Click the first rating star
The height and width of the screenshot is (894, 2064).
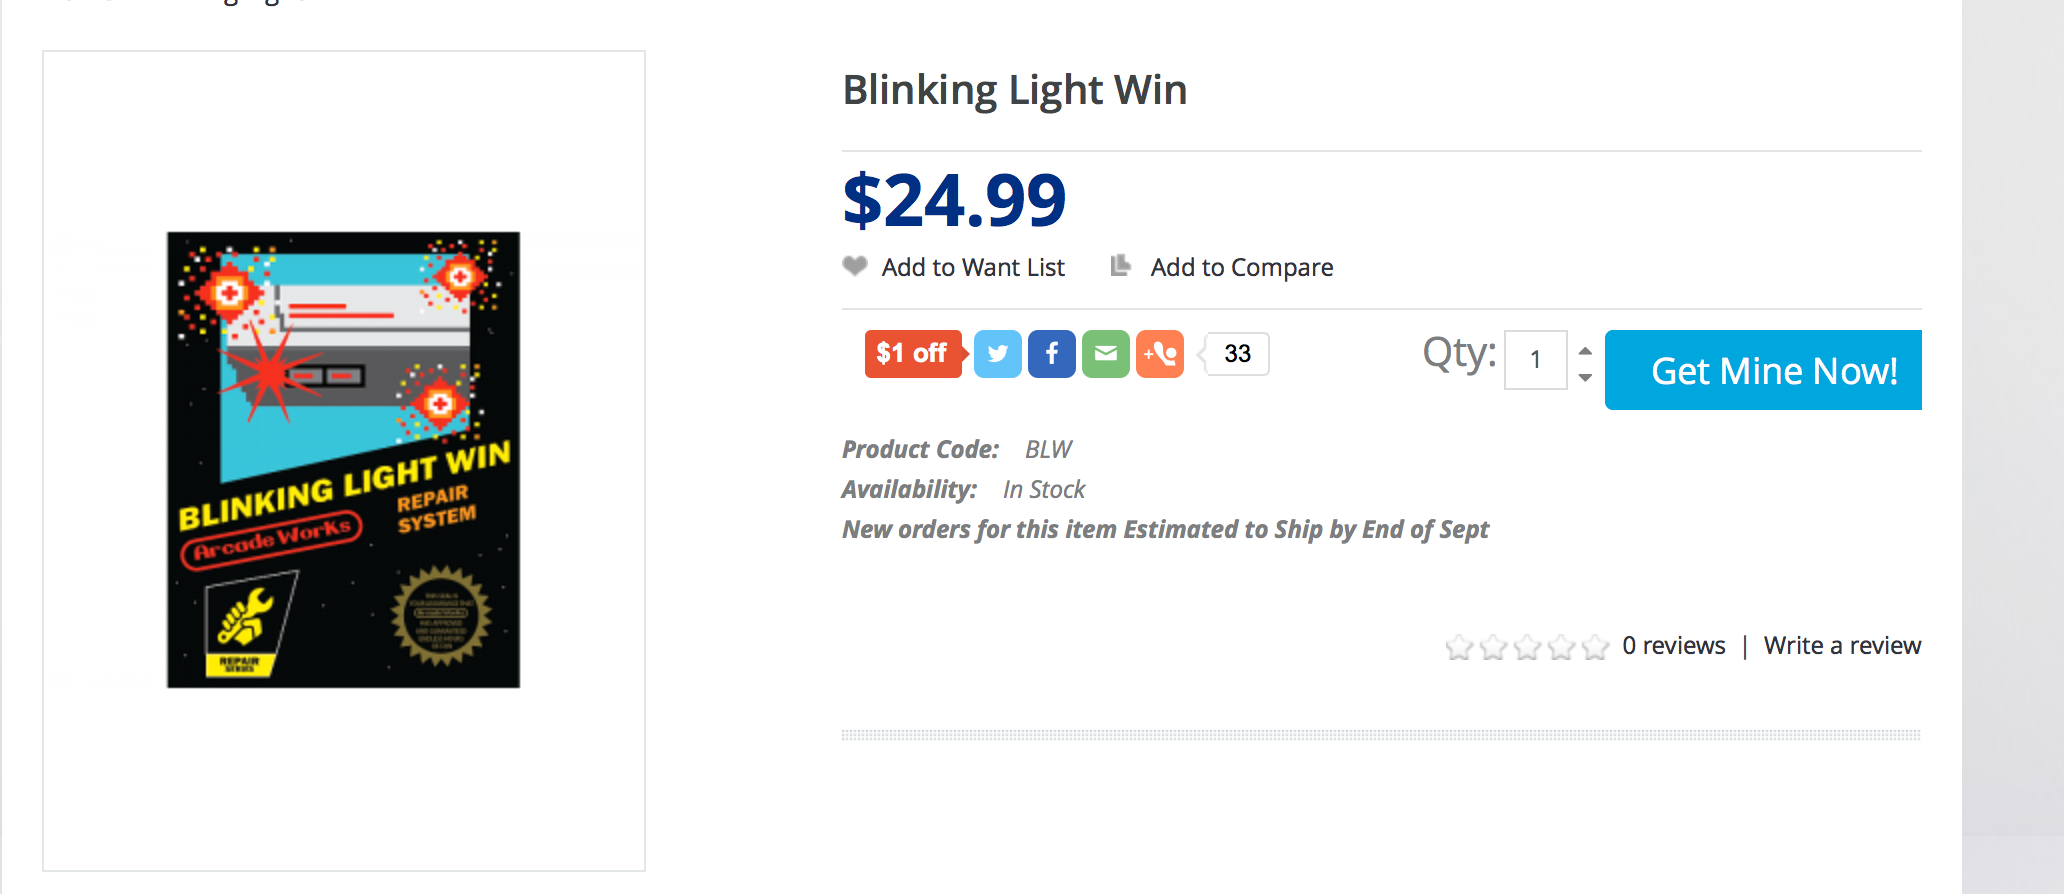click(1459, 647)
